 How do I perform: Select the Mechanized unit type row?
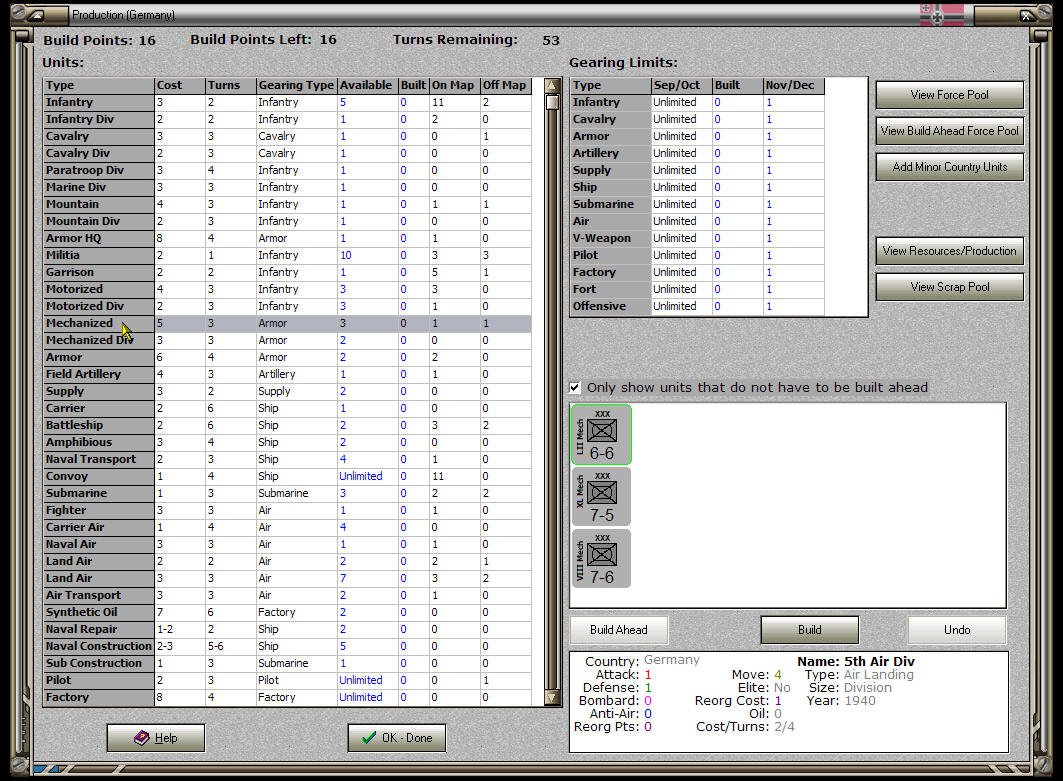pyautogui.click(x=287, y=323)
